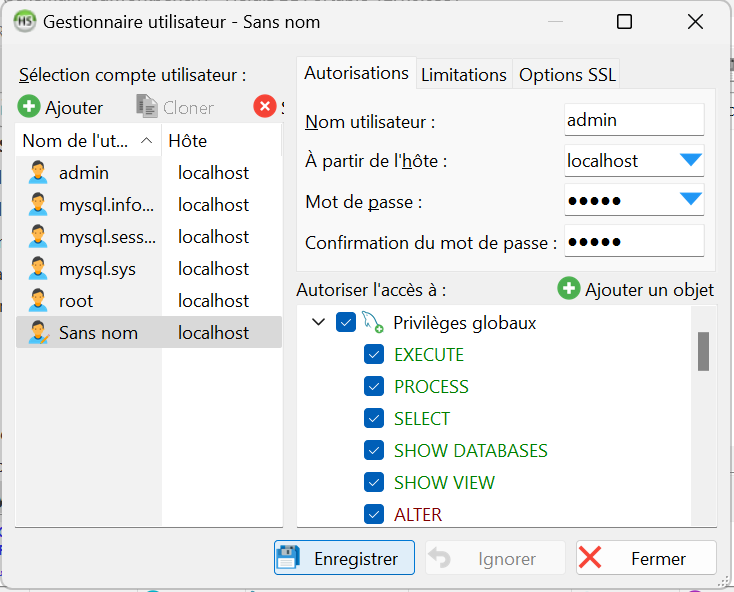Screen dimensions: 734x592
Task: Click the Cloner user icon
Action: tap(147, 107)
